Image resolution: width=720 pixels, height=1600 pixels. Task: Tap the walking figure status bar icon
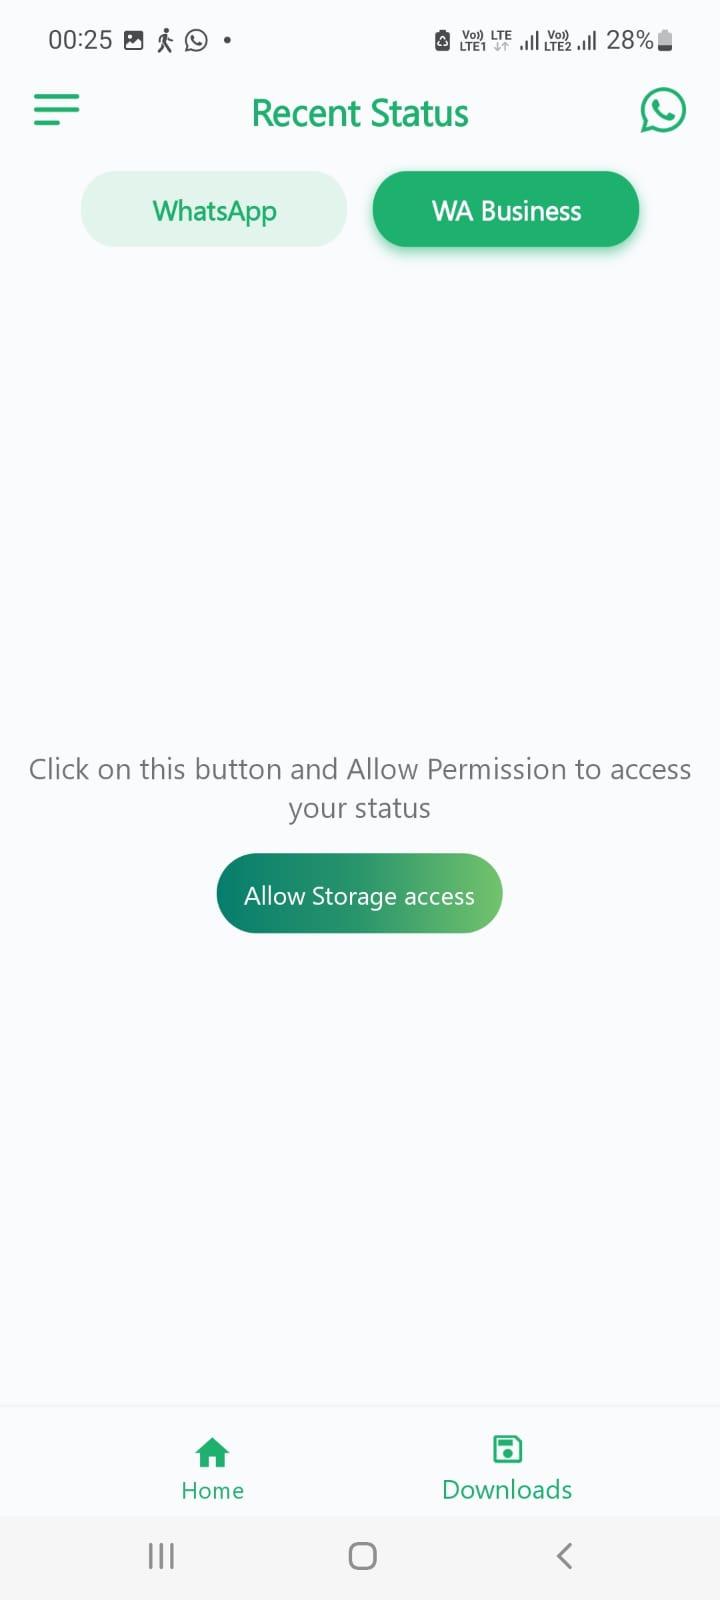(x=165, y=40)
